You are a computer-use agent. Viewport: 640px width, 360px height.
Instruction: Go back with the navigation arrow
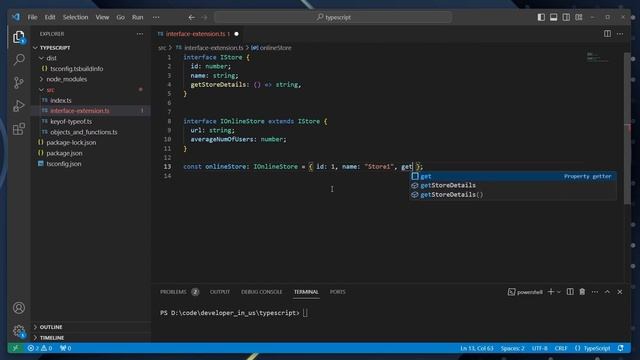tap(191, 17)
